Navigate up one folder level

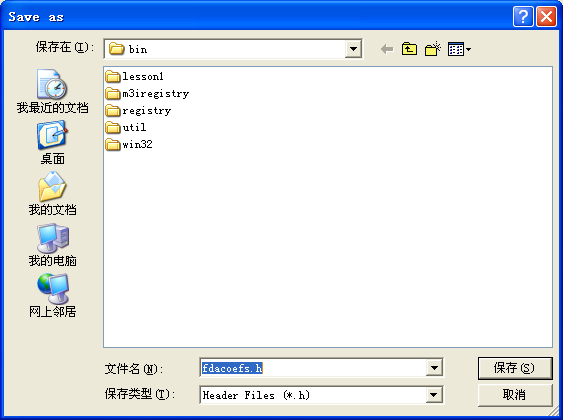point(409,49)
